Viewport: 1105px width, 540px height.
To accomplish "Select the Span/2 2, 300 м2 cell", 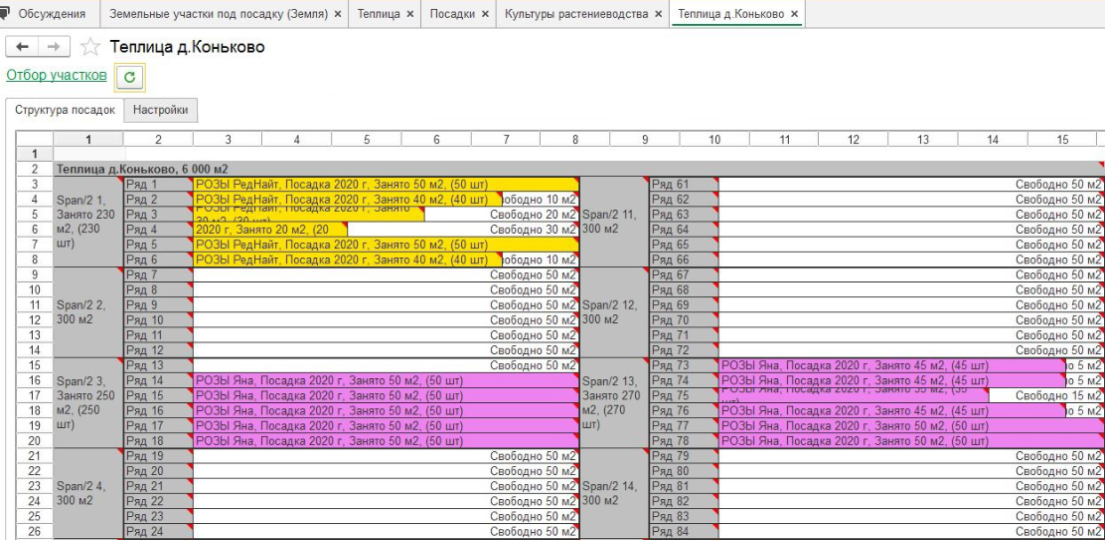I will [x=88, y=312].
